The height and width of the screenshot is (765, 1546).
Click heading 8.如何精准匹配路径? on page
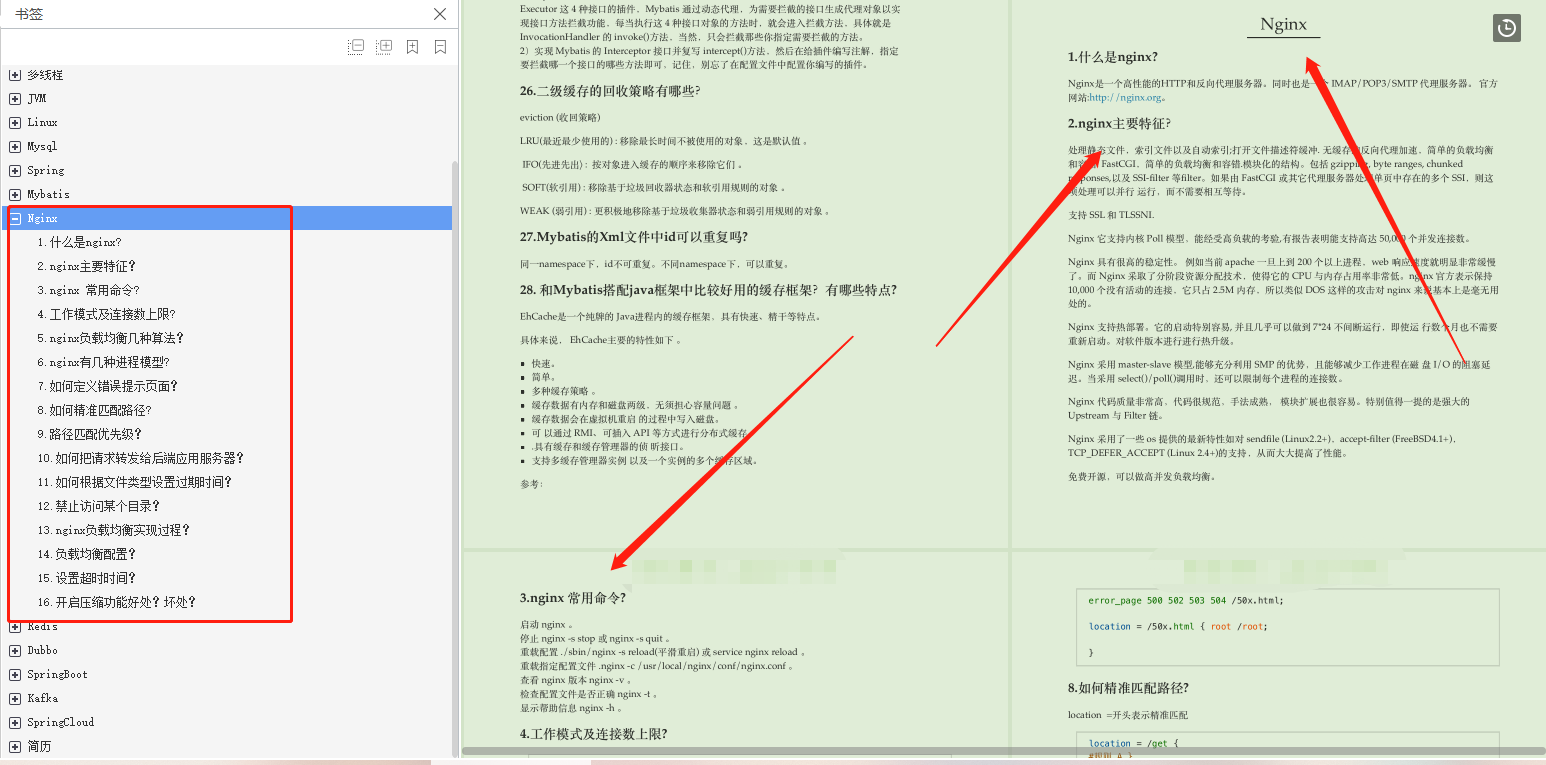pos(1128,688)
